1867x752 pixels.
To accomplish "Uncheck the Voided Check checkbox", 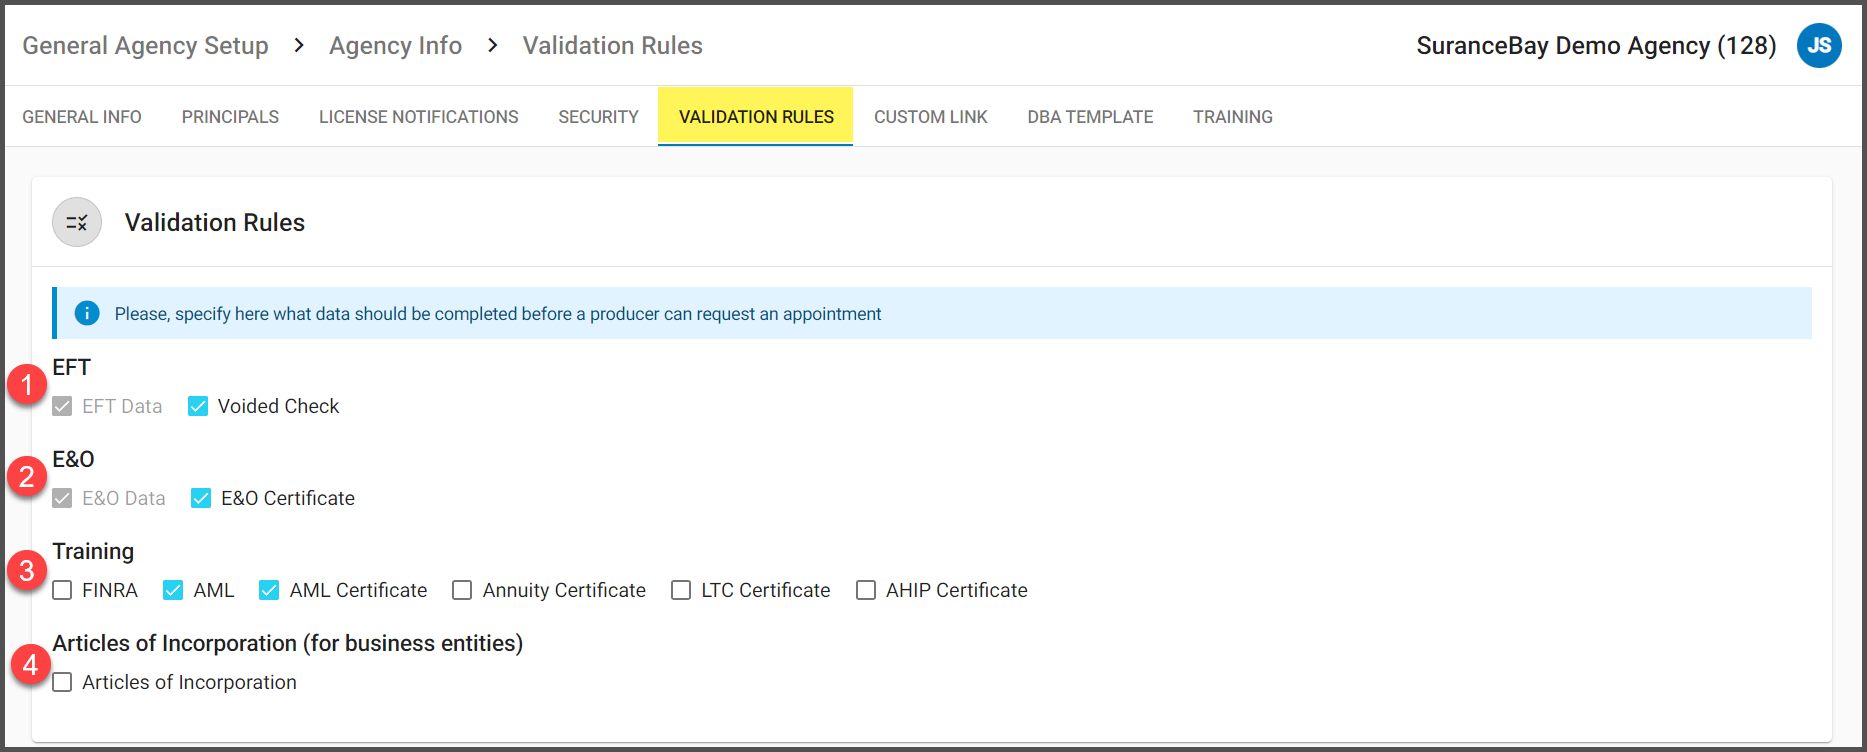I will click(198, 406).
